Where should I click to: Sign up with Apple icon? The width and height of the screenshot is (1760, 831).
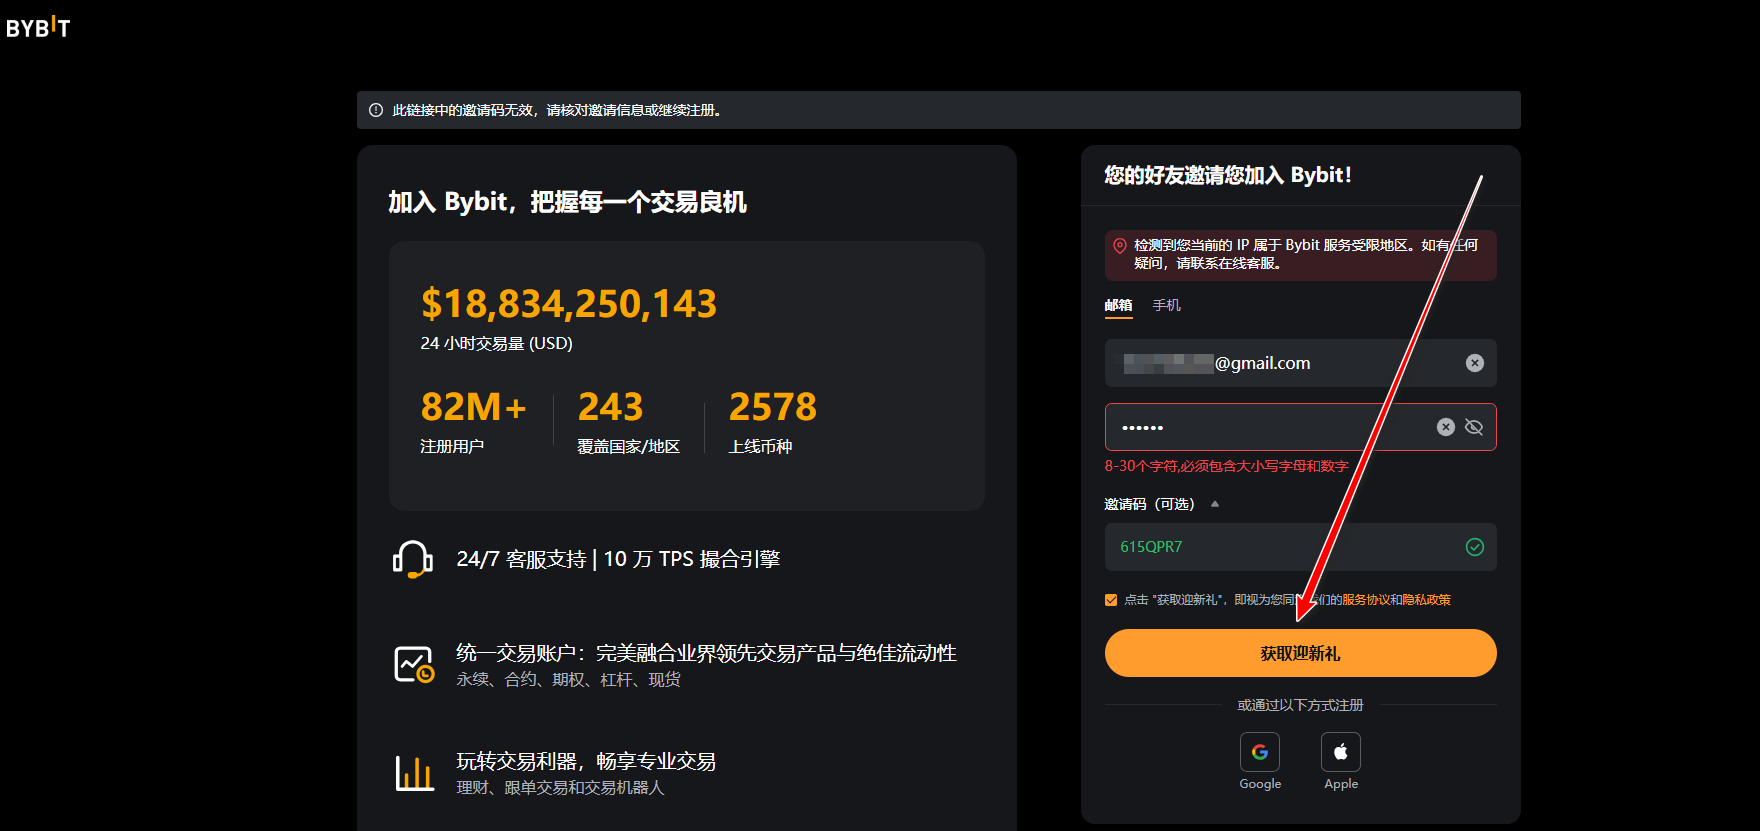point(1340,752)
